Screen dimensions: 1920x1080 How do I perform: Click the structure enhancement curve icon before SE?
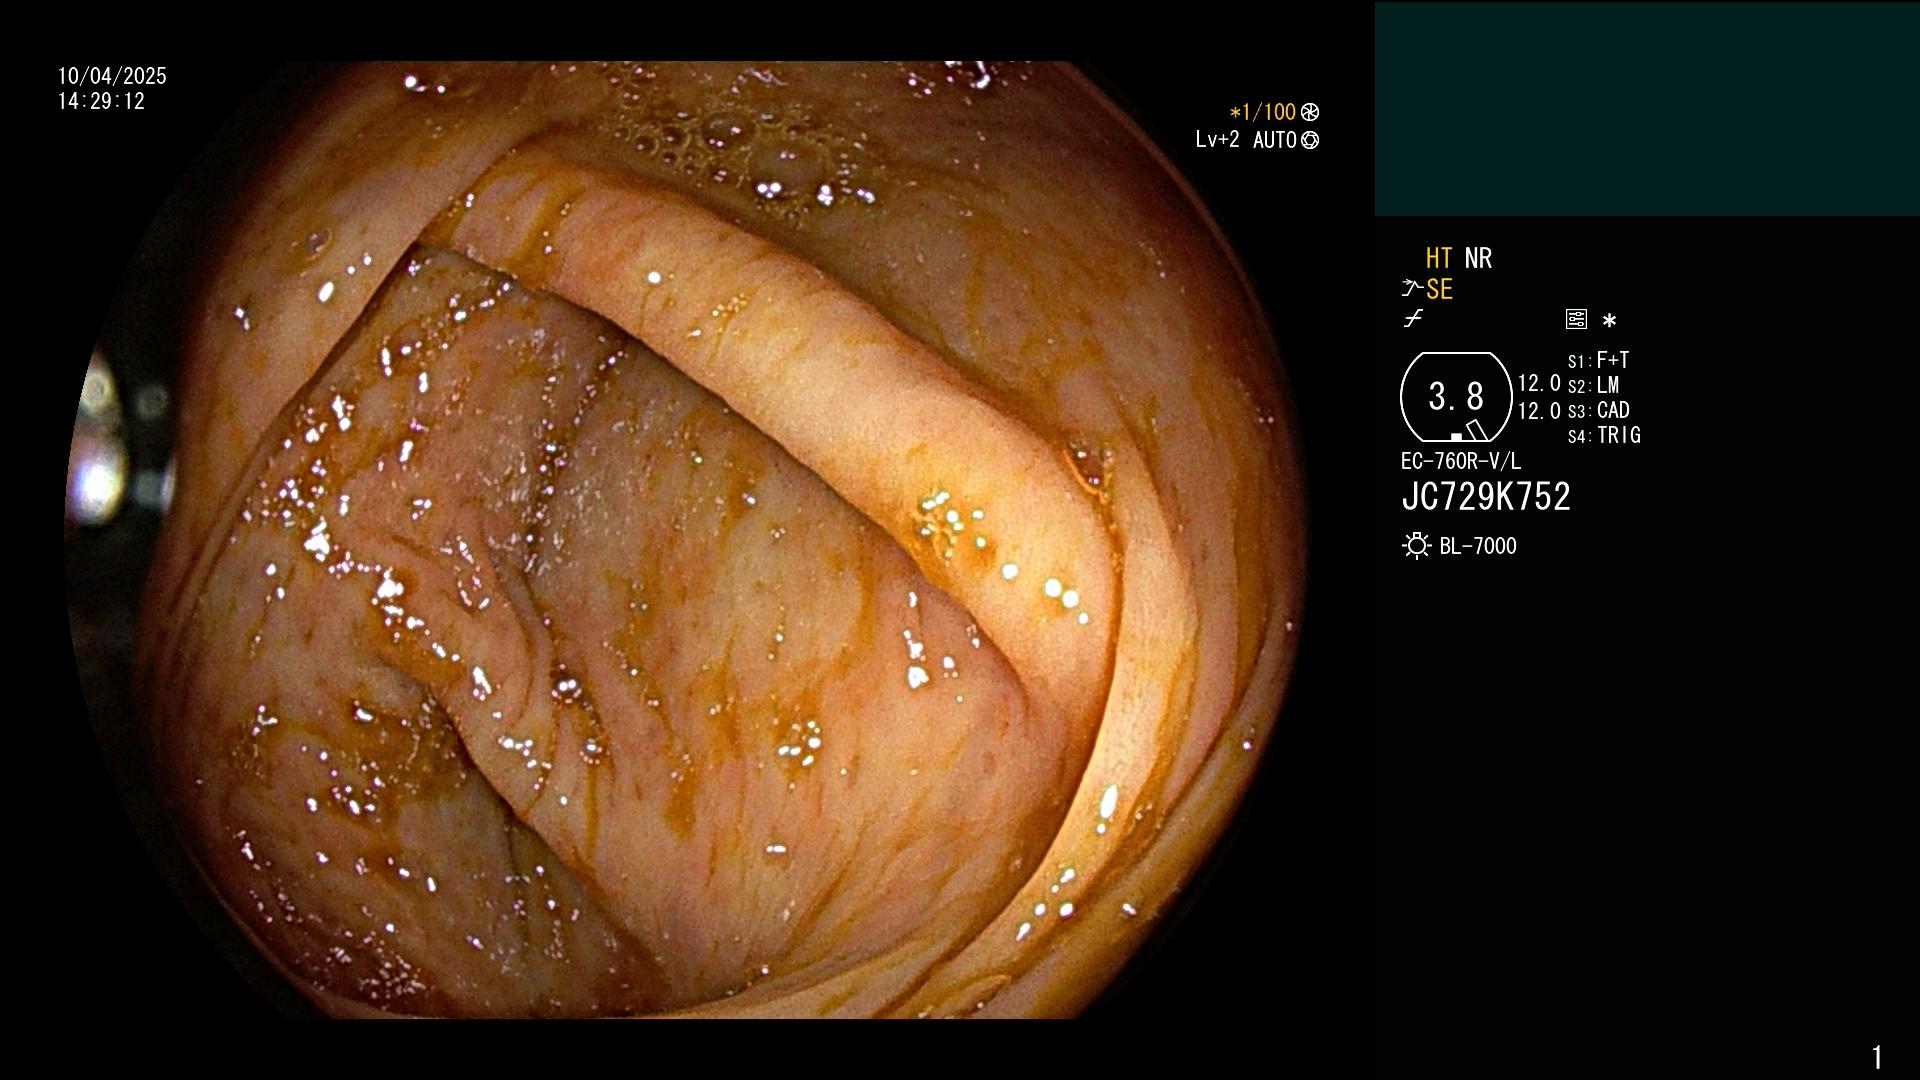click(1412, 289)
